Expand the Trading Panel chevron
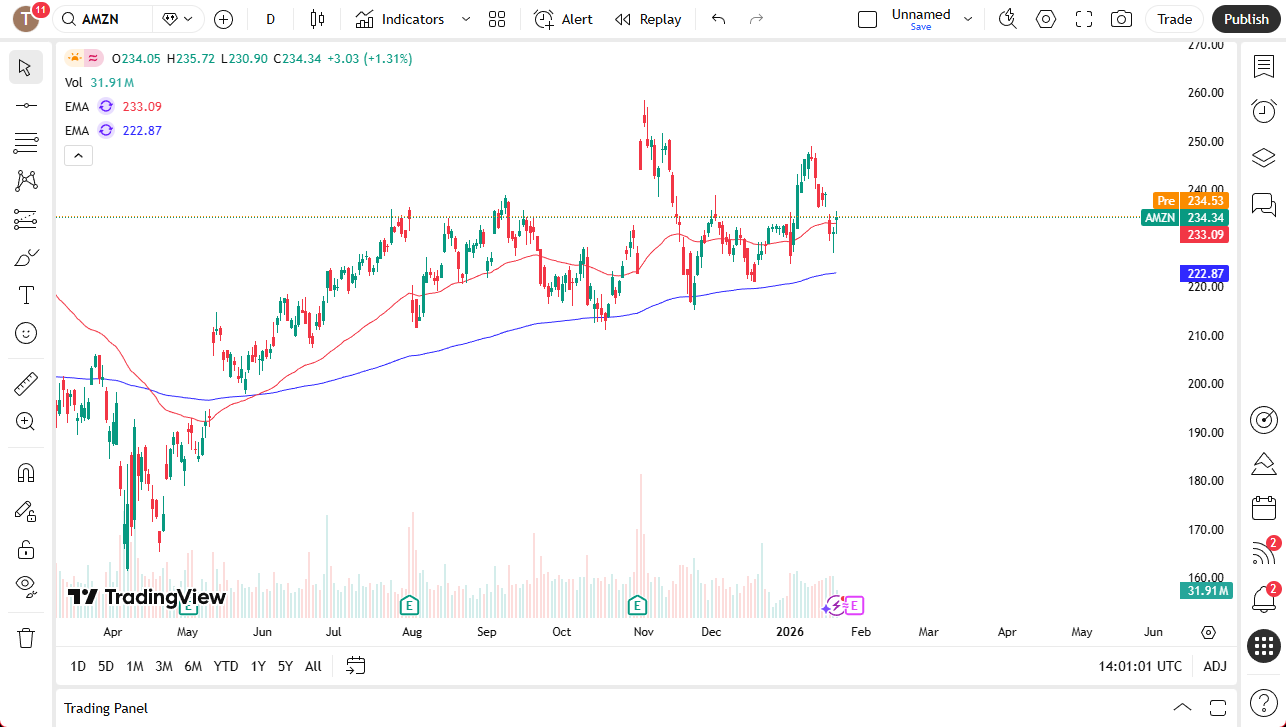 click(x=1182, y=708)
